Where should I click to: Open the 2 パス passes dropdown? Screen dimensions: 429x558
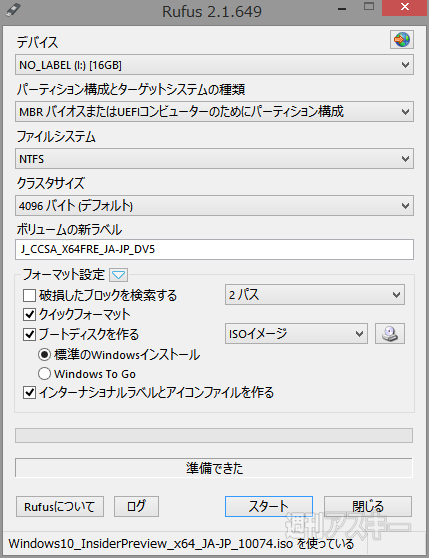(315, 295)
